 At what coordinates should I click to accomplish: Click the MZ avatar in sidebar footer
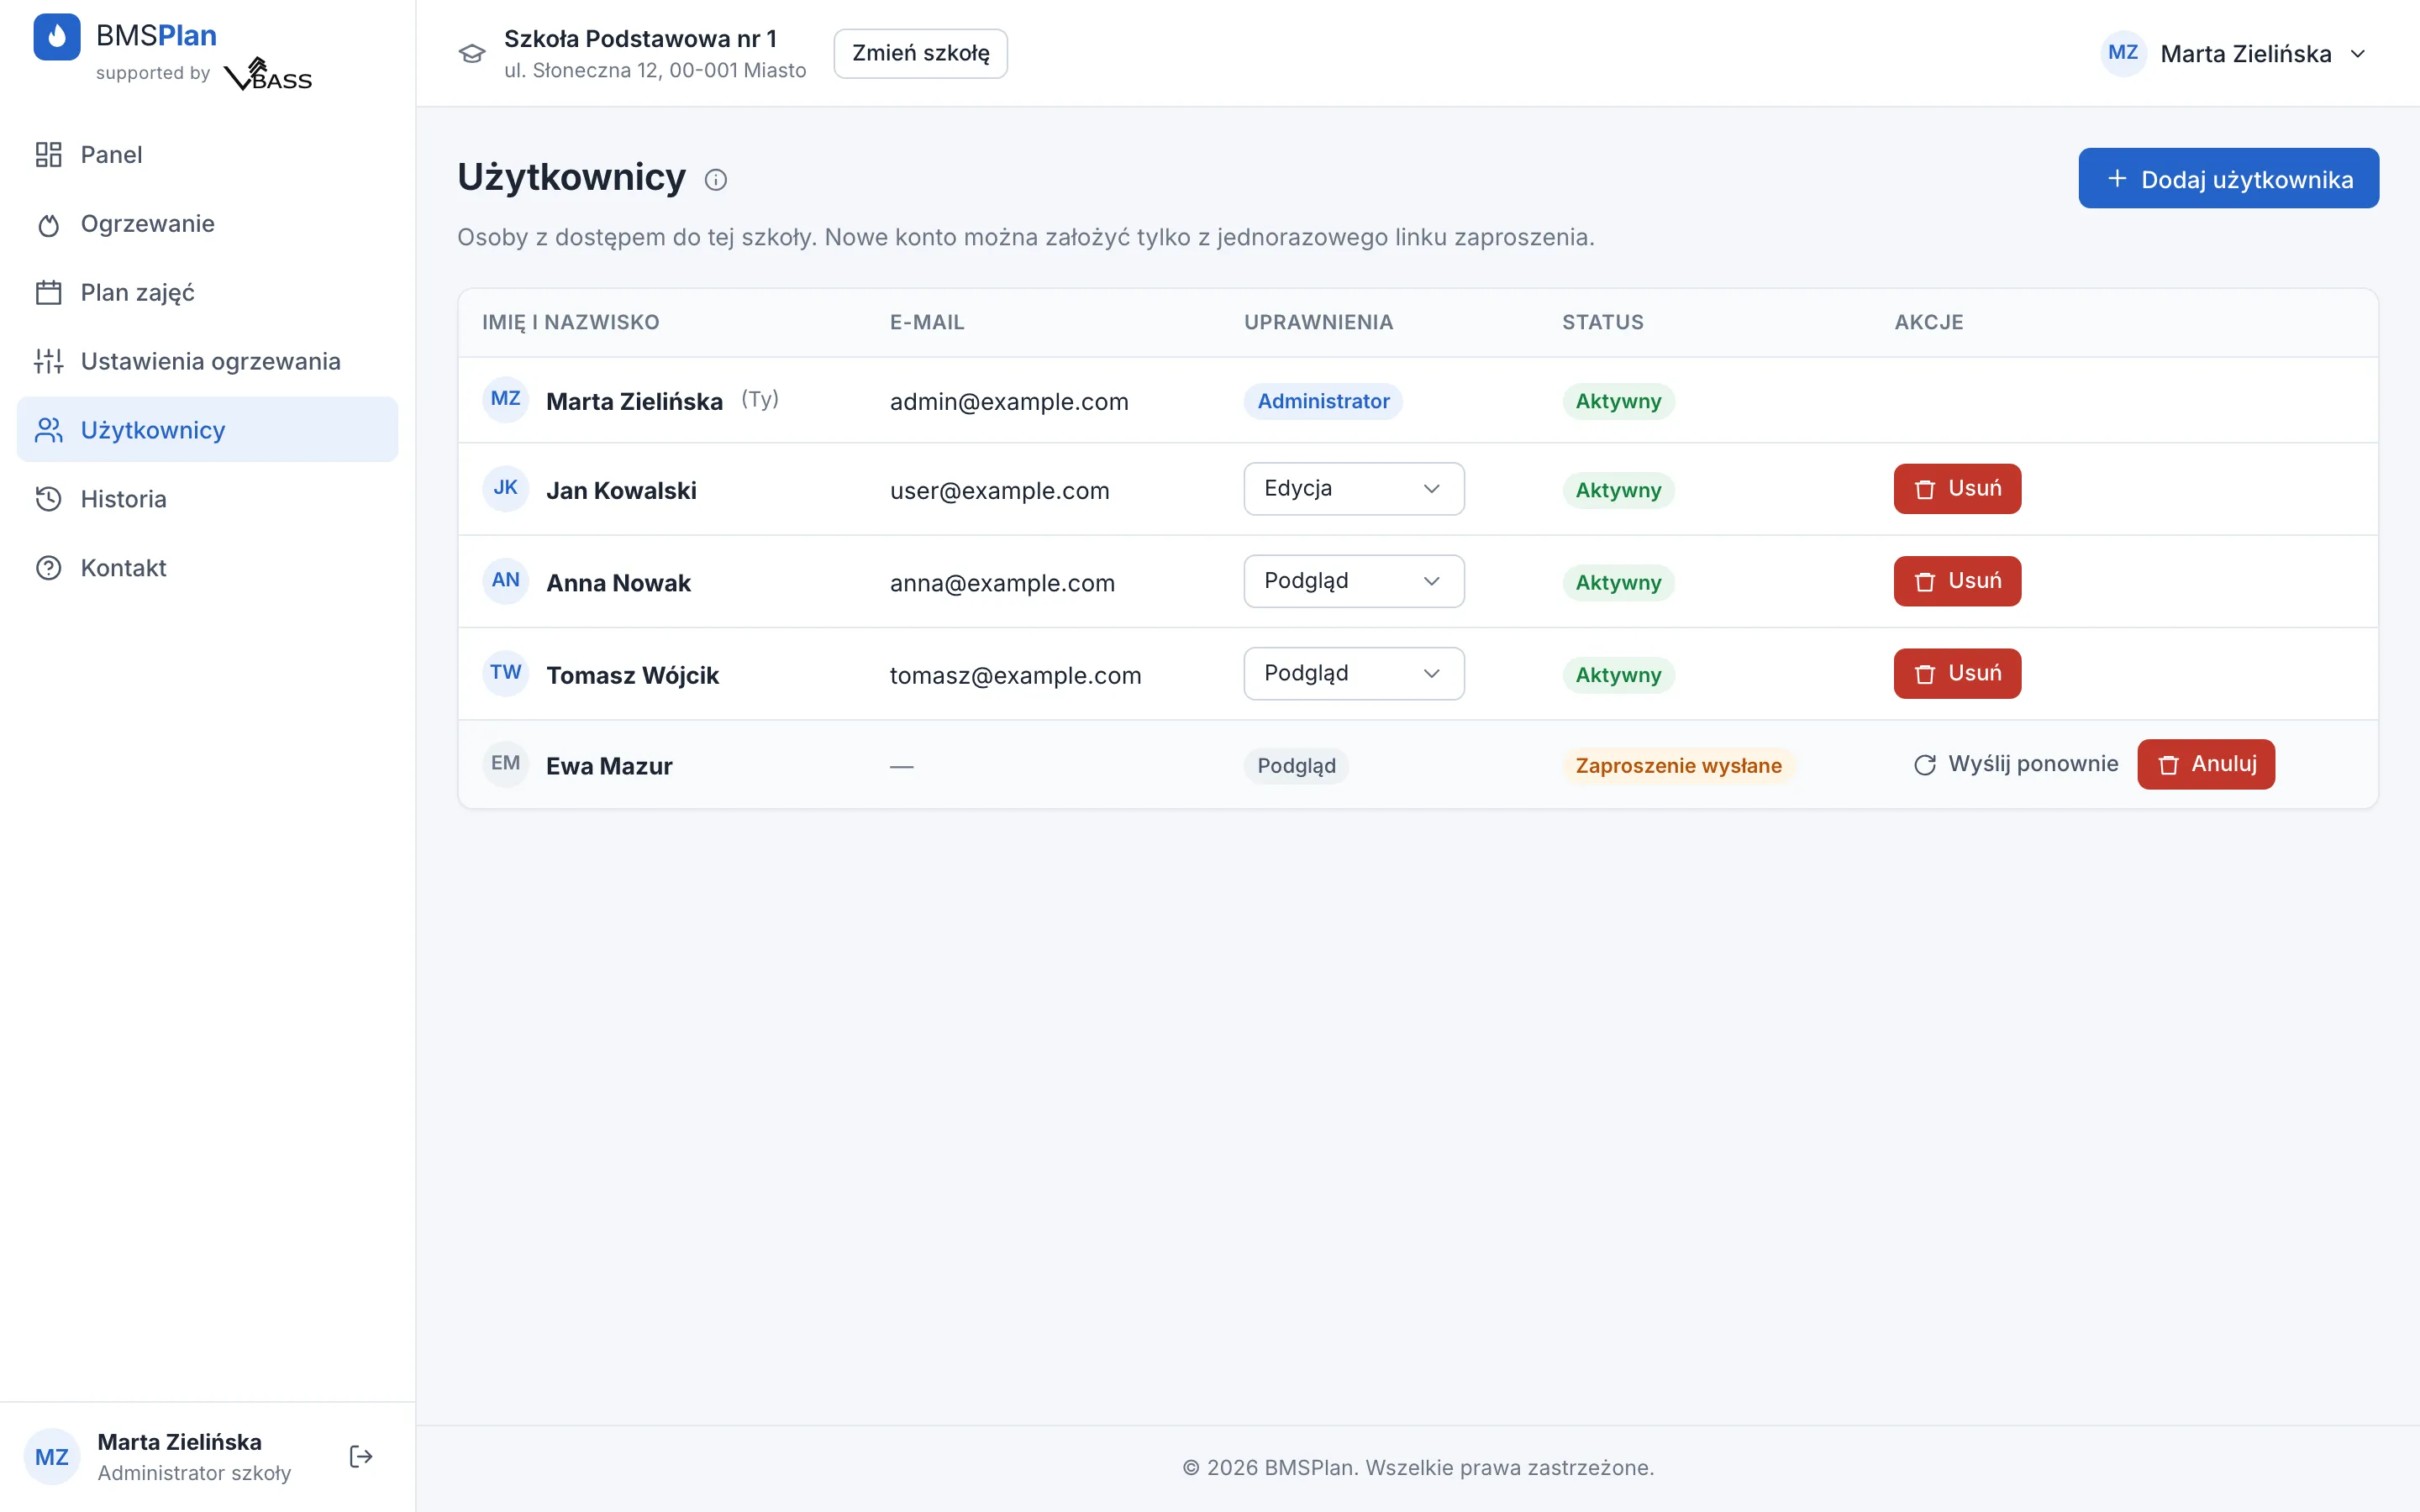tap(52, 1456)
